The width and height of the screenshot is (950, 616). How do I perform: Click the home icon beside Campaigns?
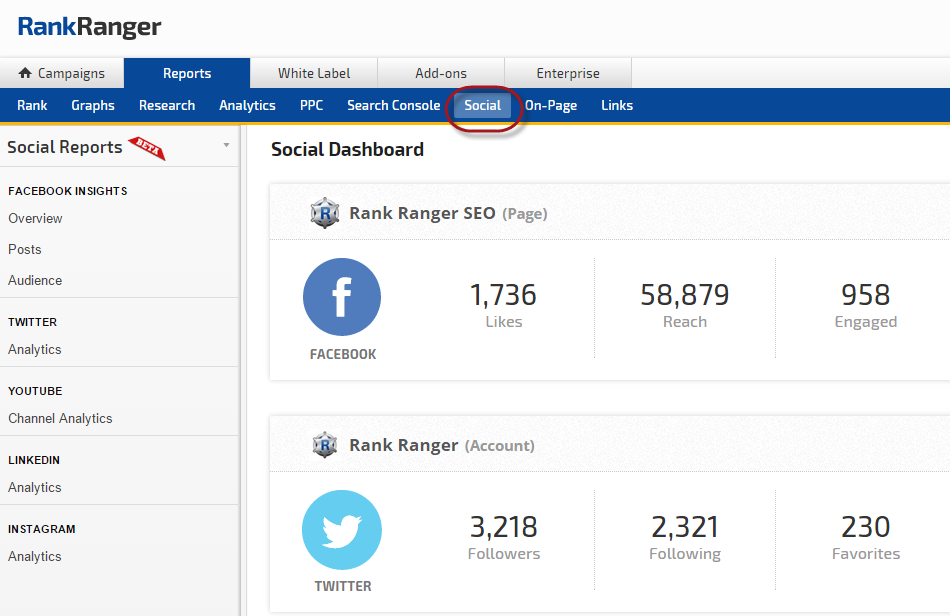point(25,74)
